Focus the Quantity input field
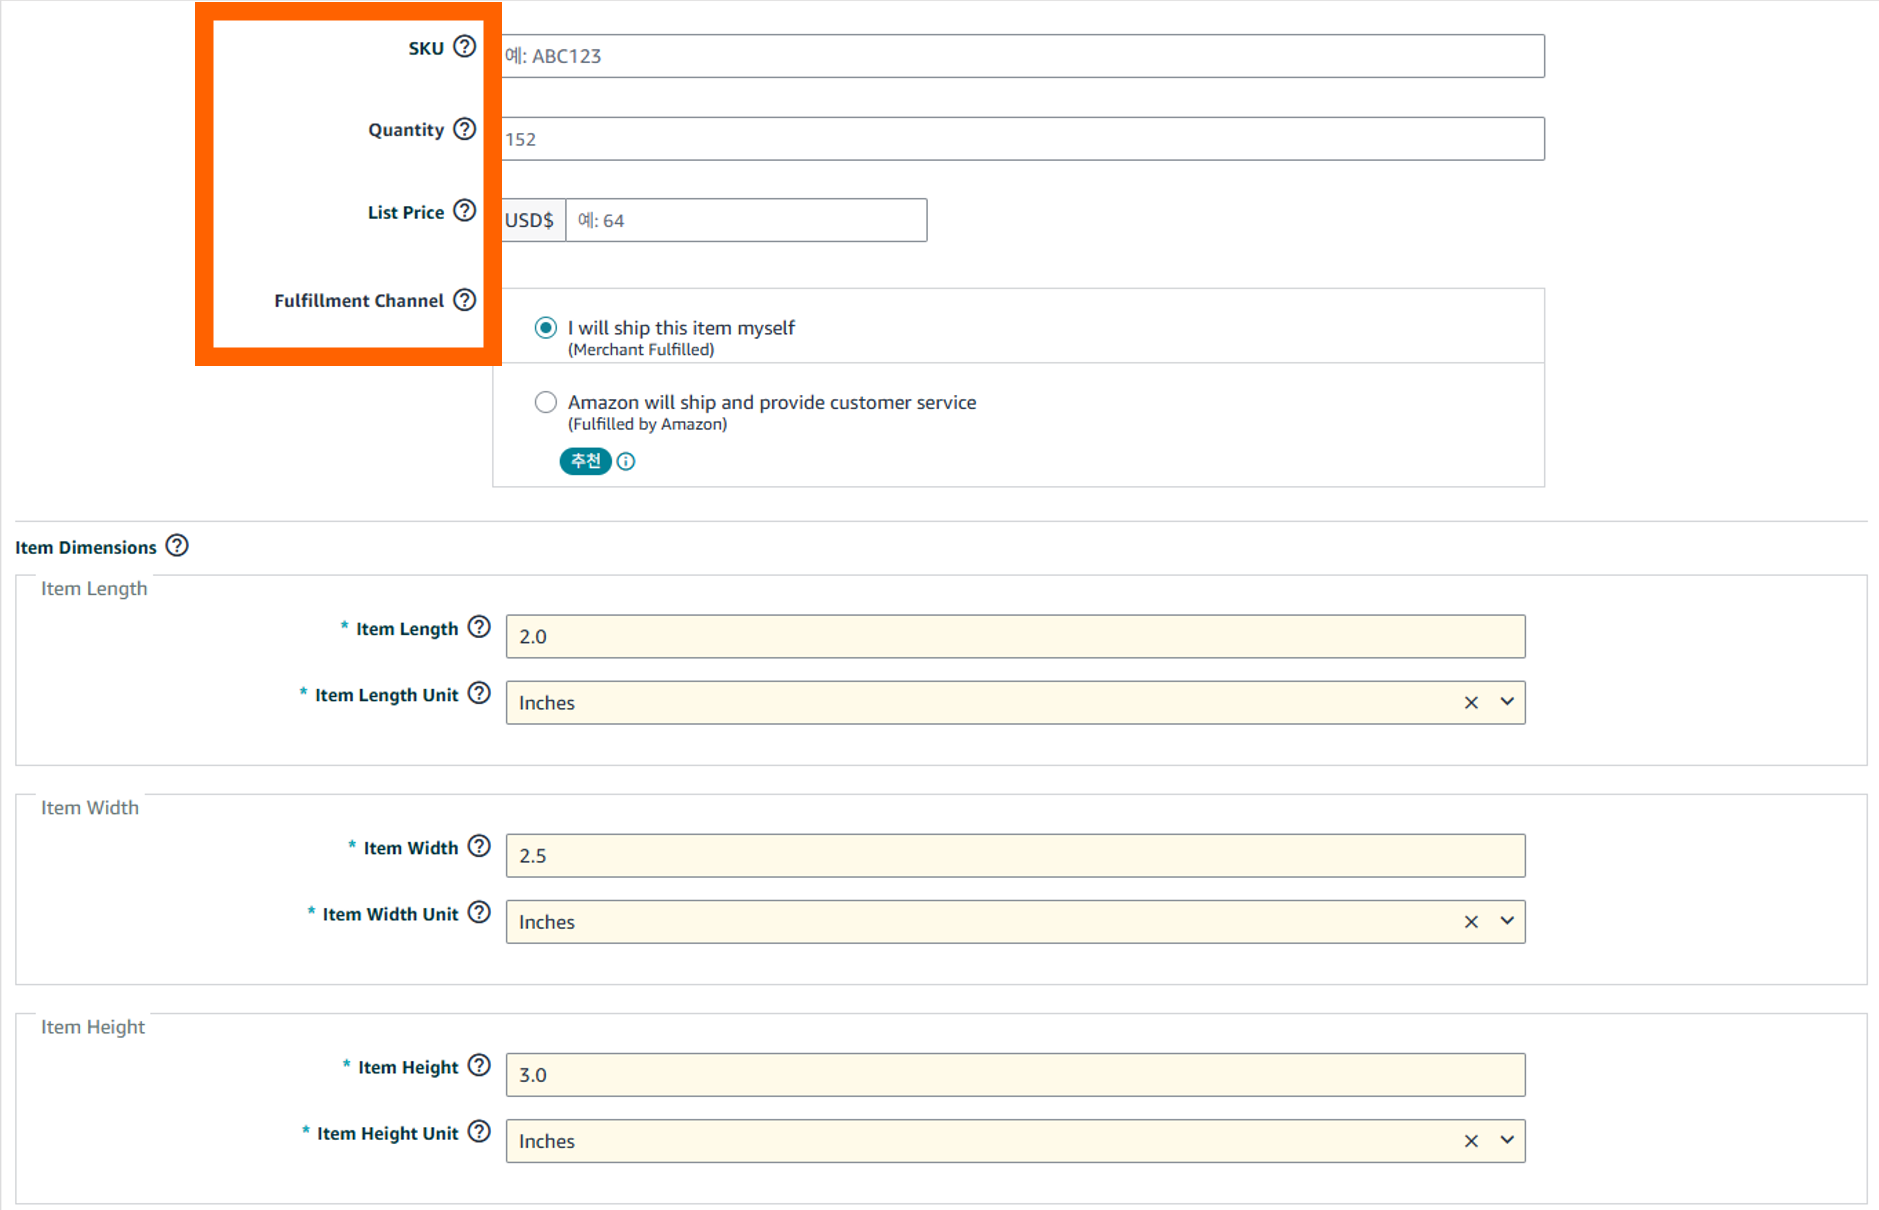The width and height of the screenshot is (1879, 1210). coord(1020,139)
